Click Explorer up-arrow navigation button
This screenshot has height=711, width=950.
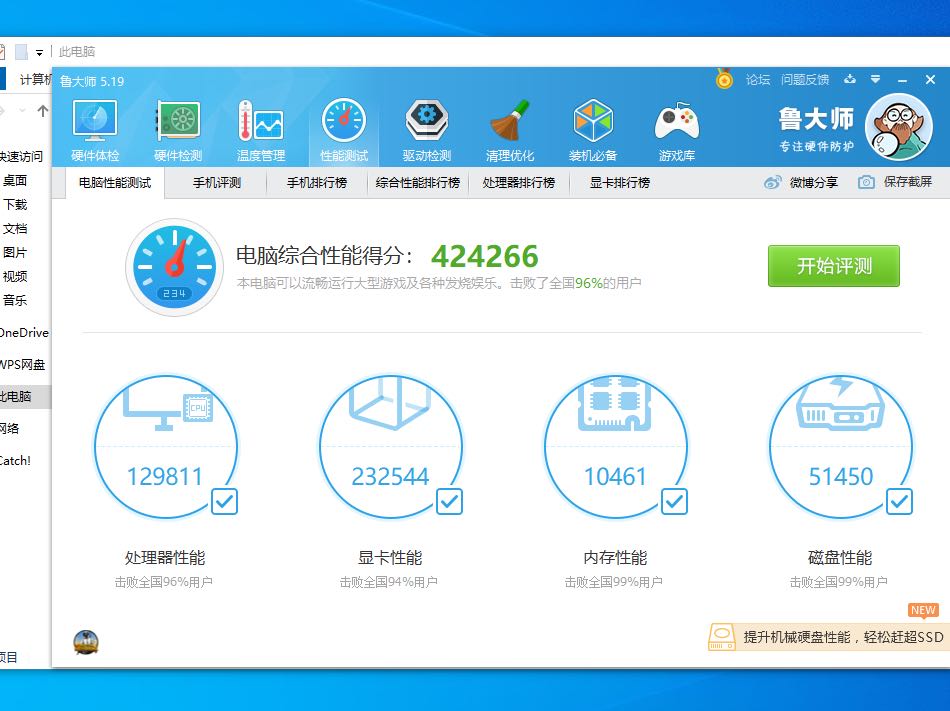coord(42,111)
